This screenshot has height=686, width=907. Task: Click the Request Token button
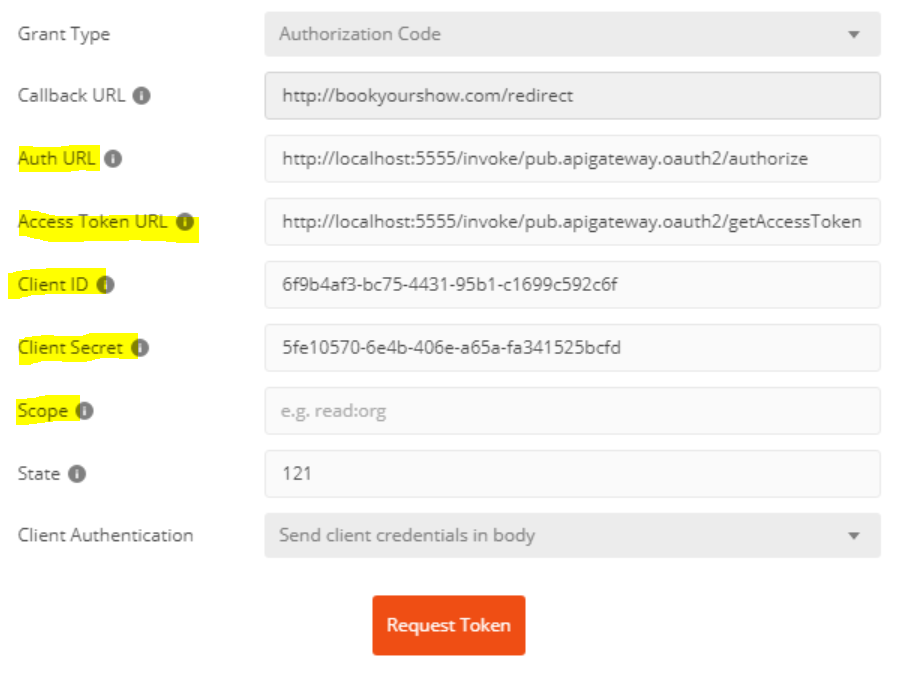pyautogui.click(x=448, y=624)
